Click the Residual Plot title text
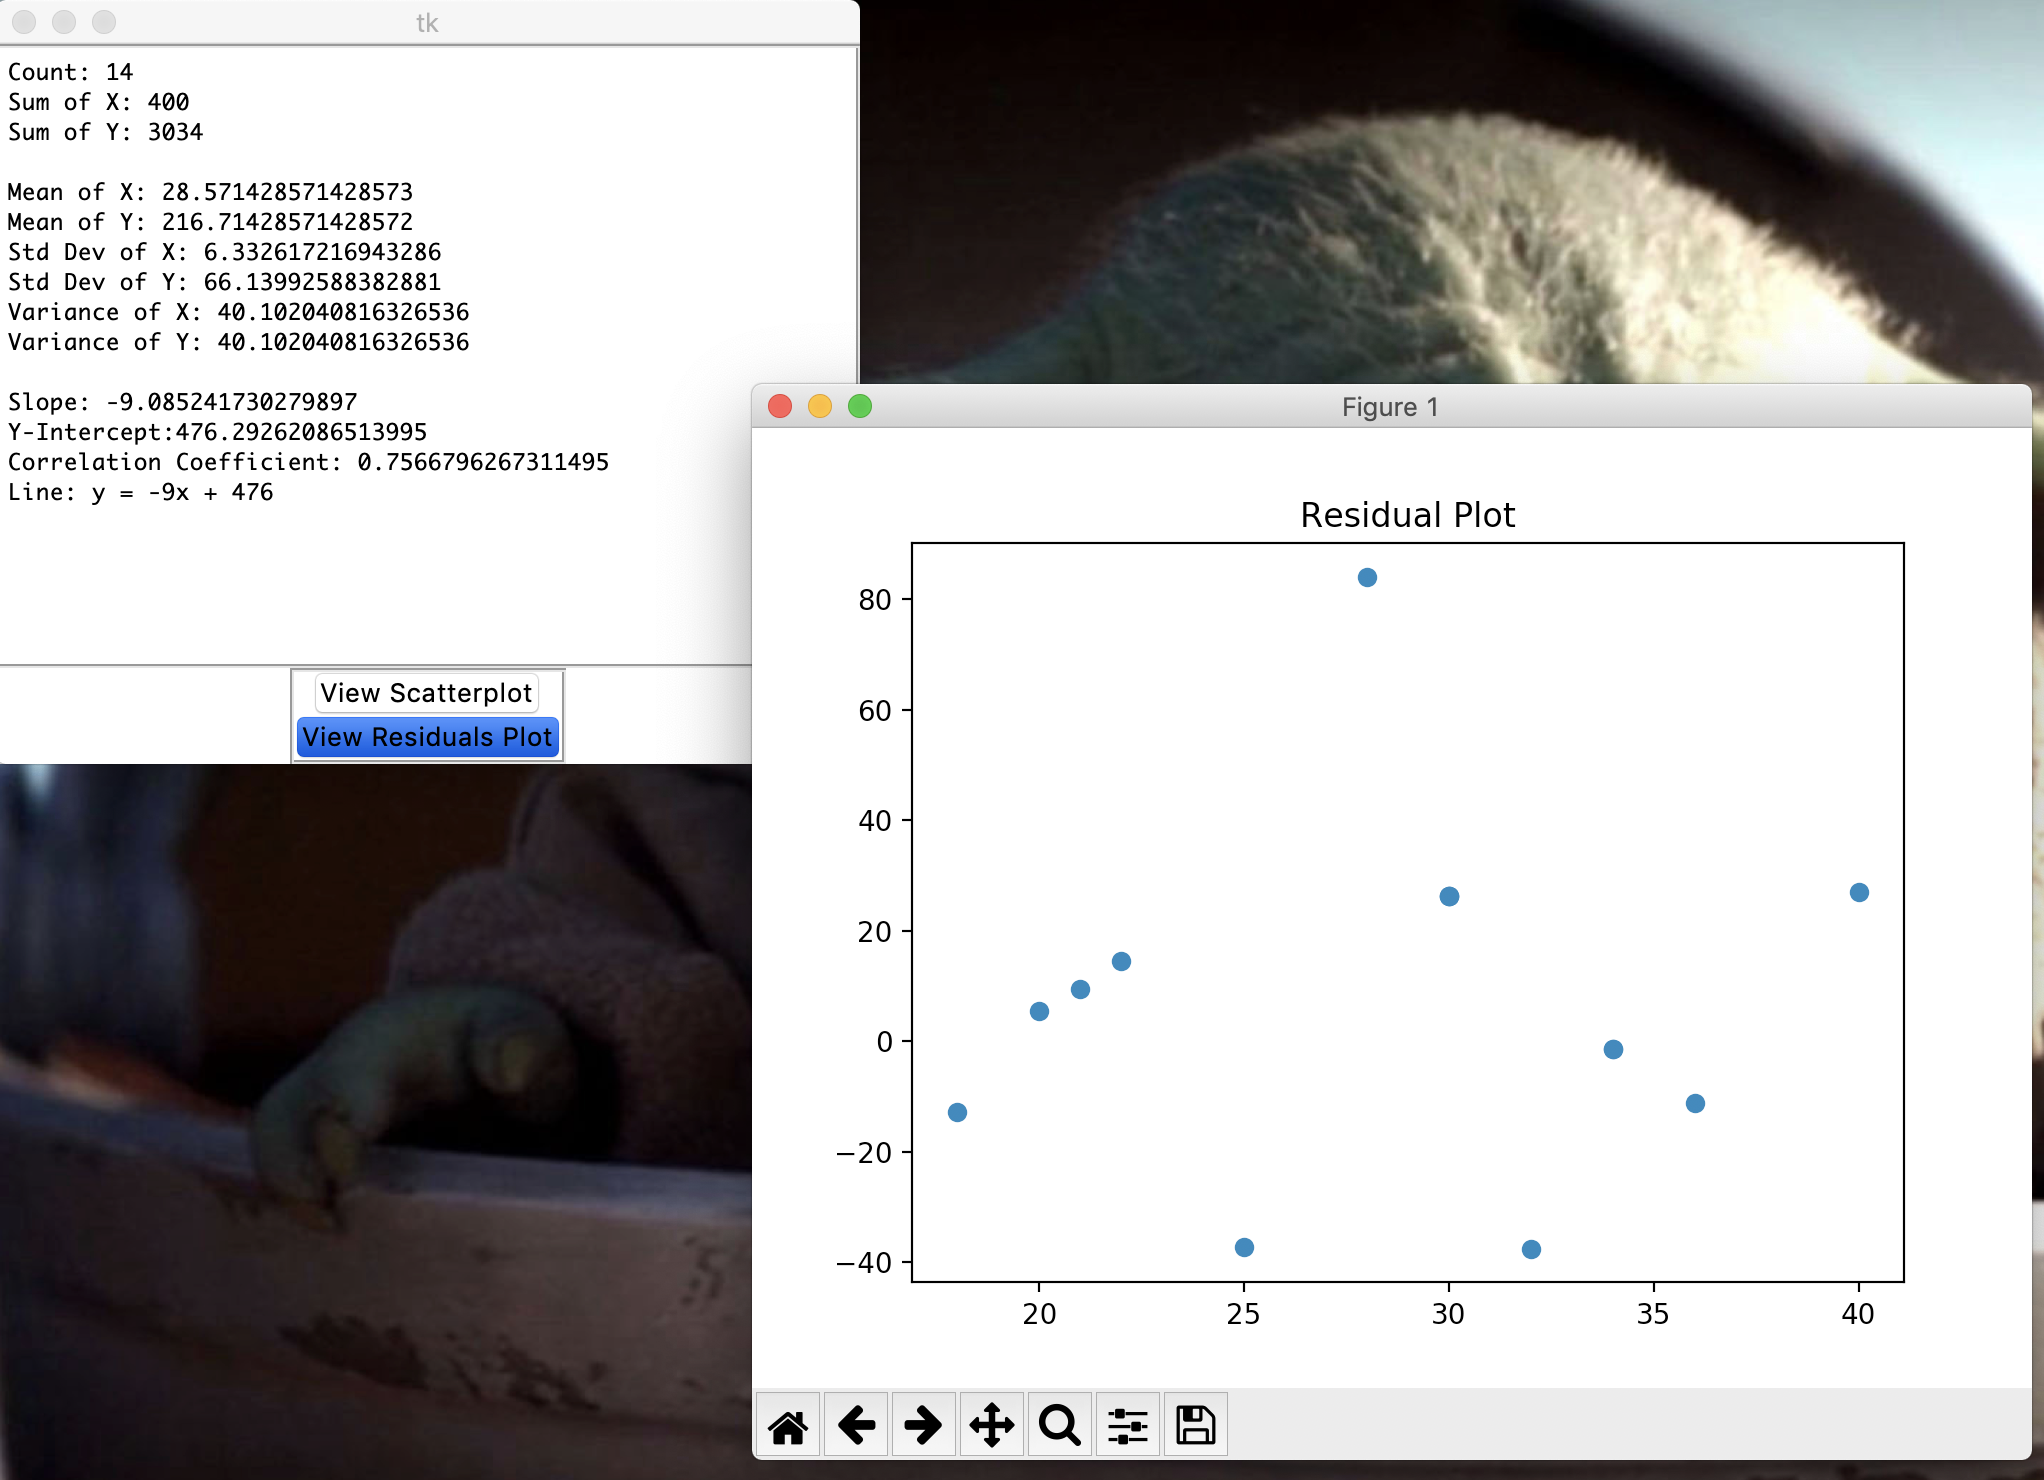Viewport: 2044px width, 1480px height. pyautogui.click(x=1407, y=515)
